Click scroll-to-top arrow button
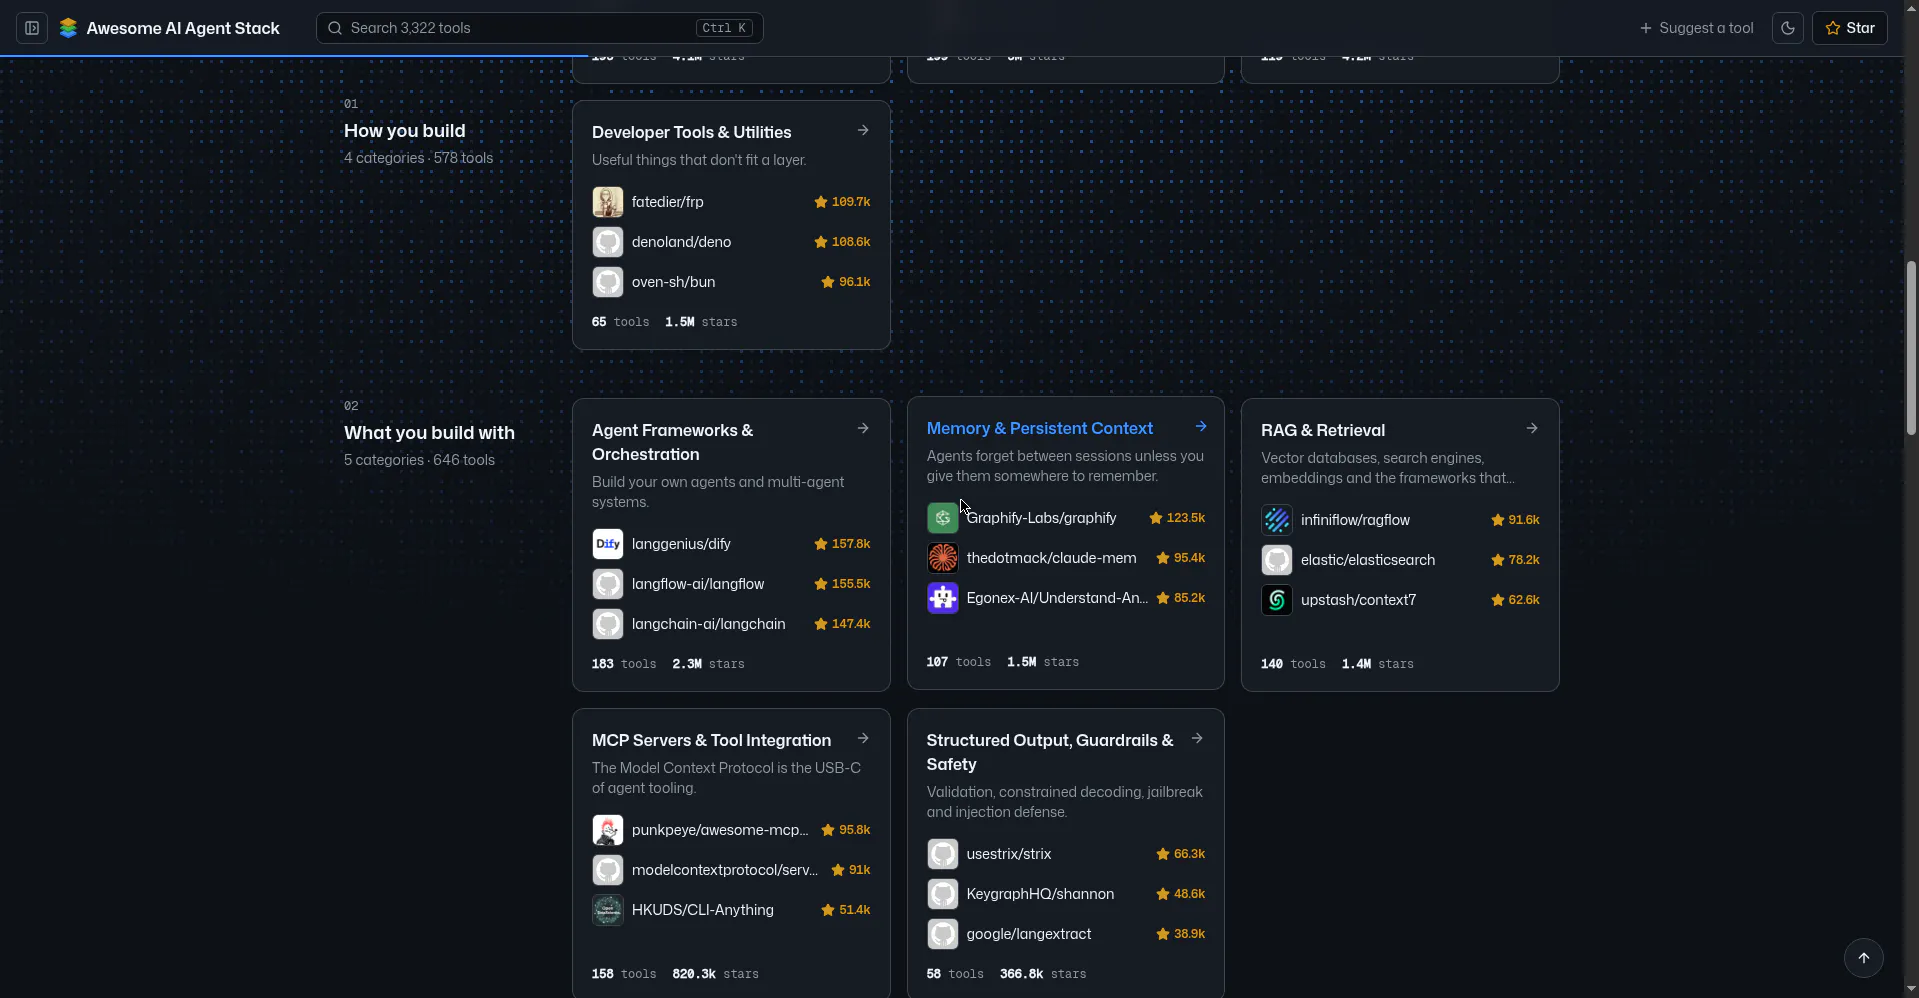 click(1864, 958)
